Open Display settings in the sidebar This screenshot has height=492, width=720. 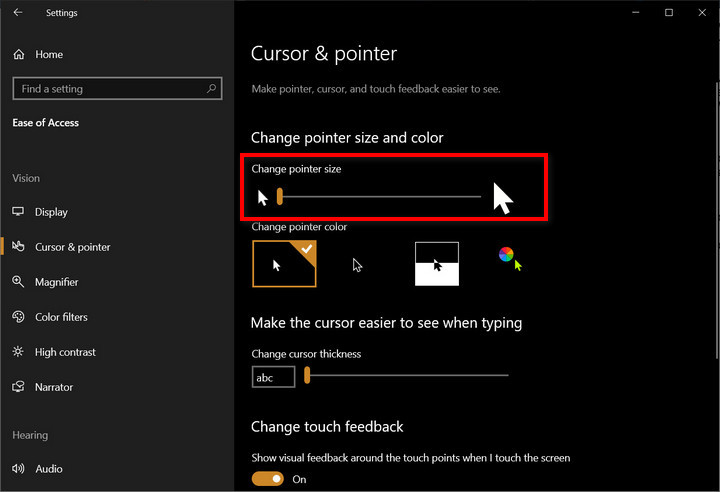[51, 212]
